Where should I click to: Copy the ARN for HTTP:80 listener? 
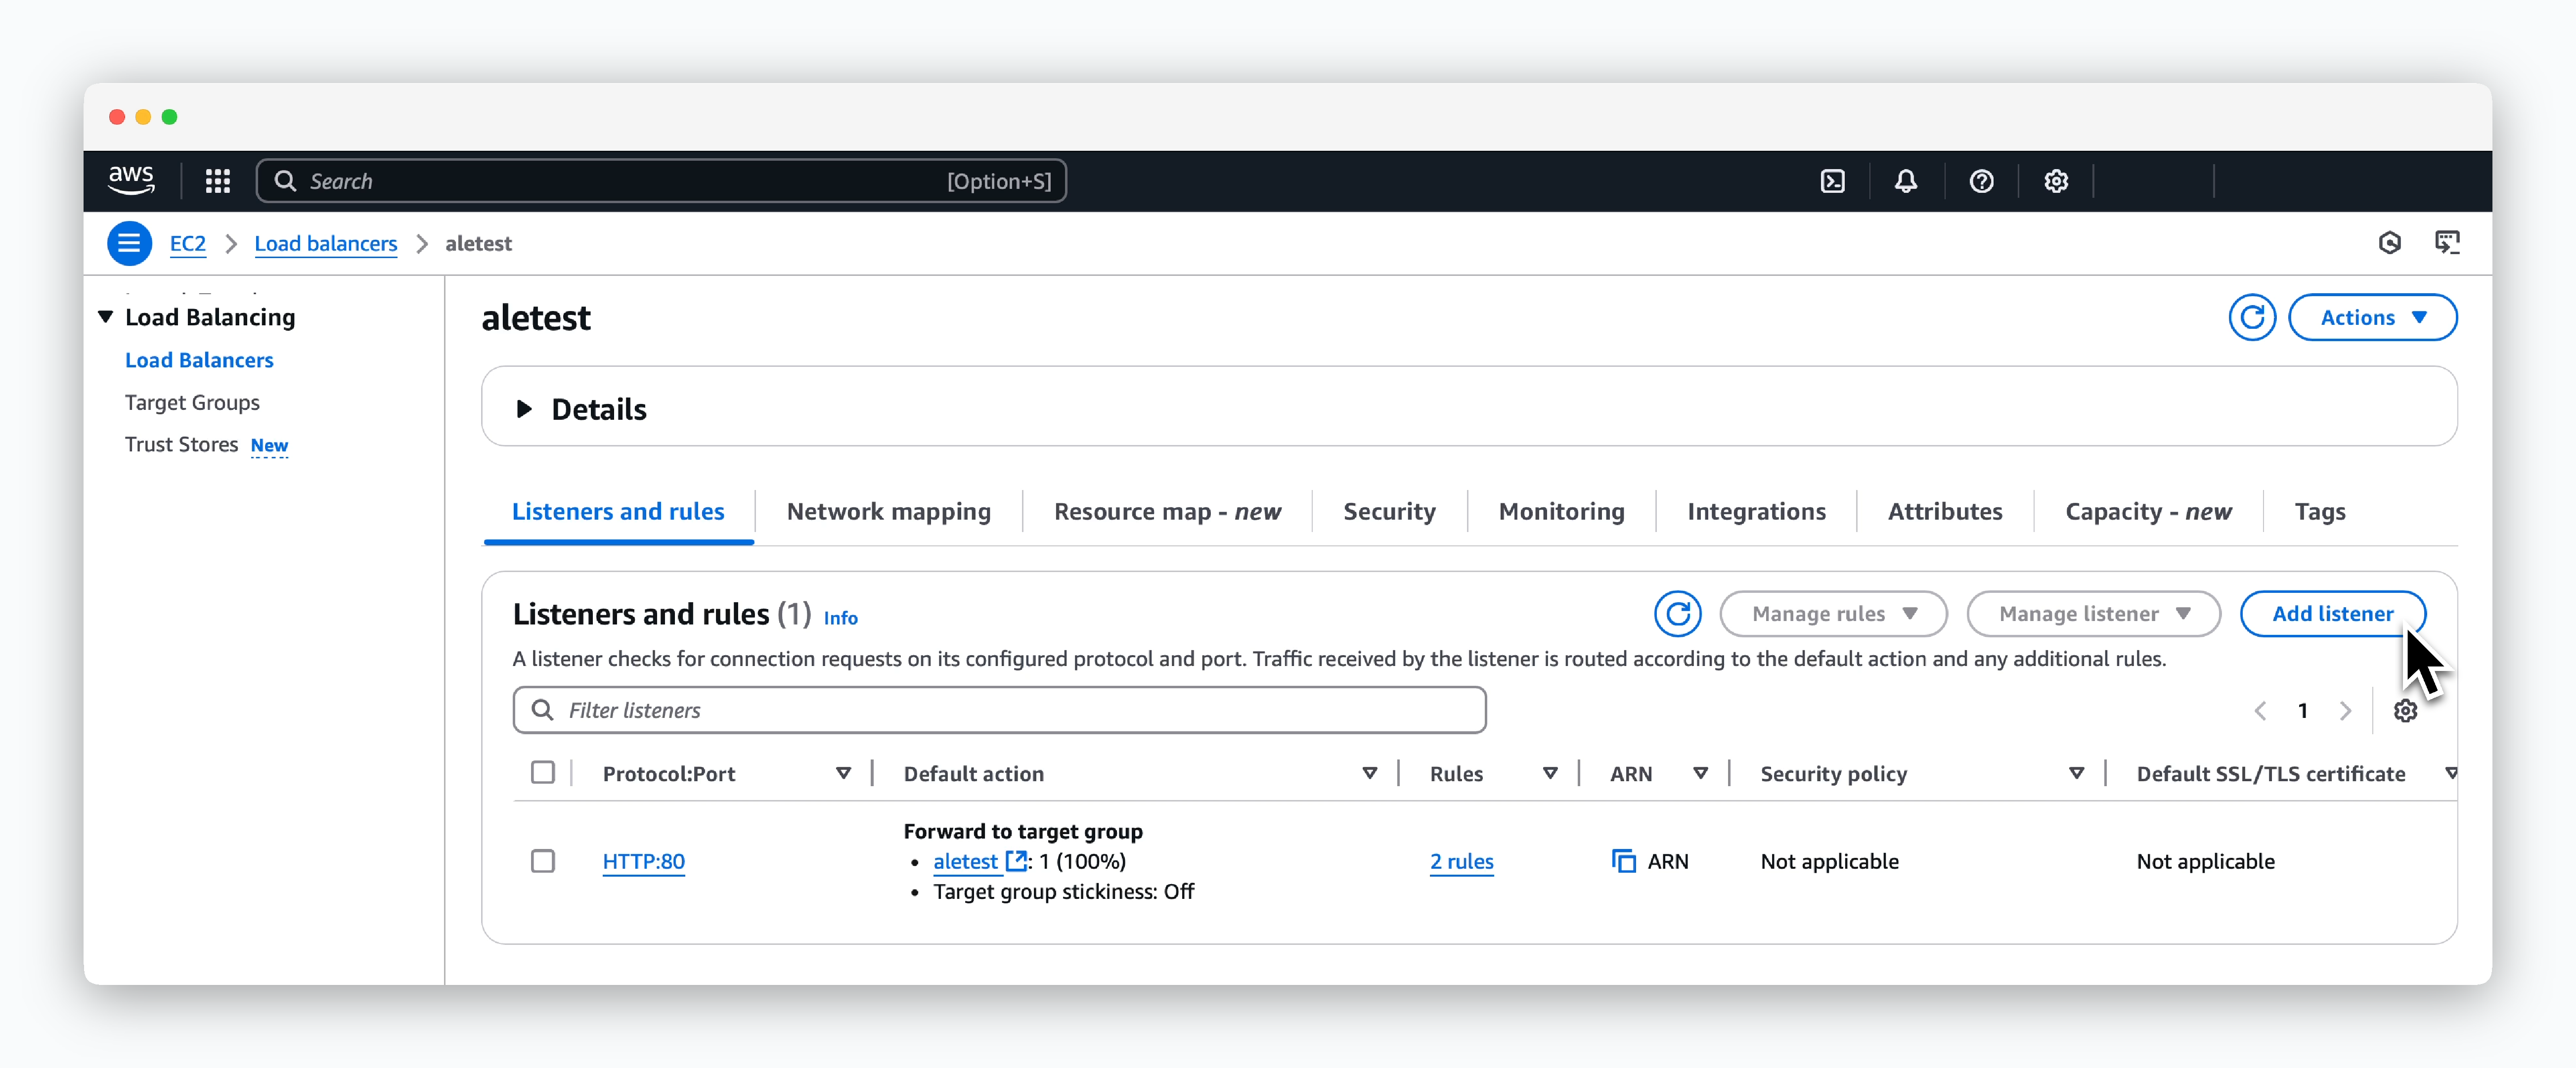pos(1623,861)
